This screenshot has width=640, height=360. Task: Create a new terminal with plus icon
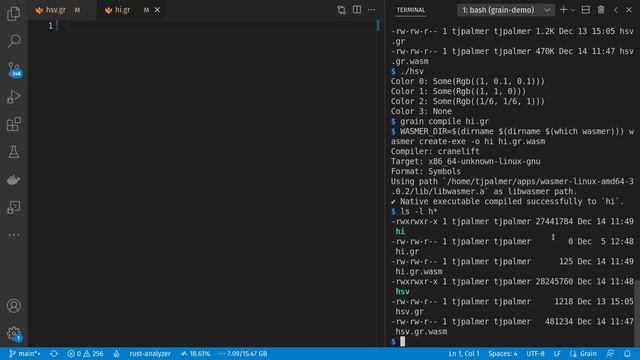coord(563,10)
